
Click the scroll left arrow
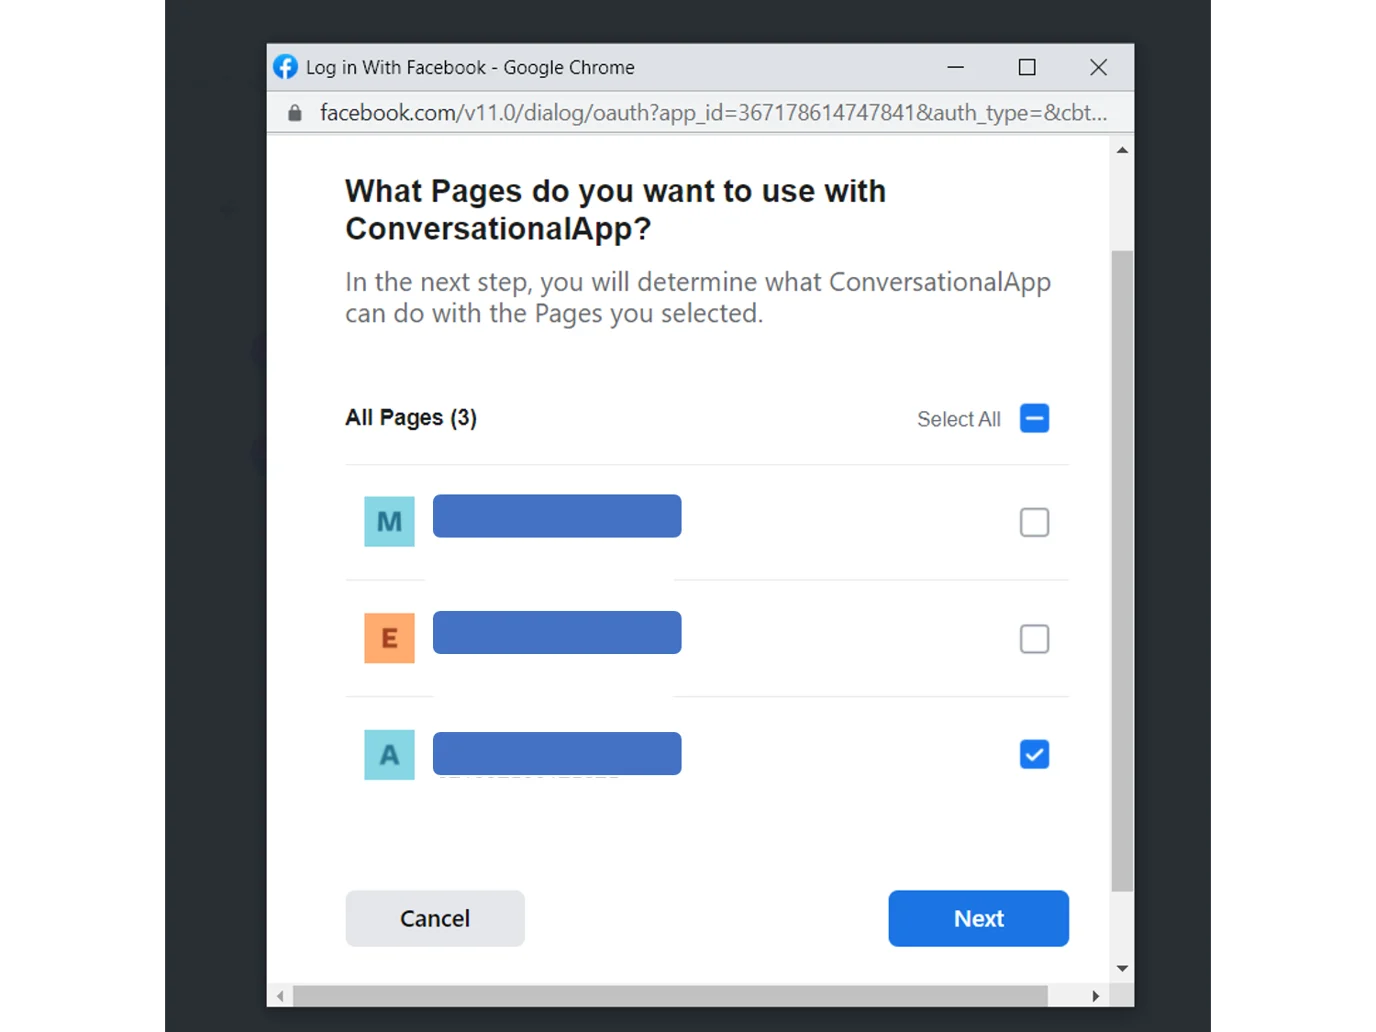(280, 996)
